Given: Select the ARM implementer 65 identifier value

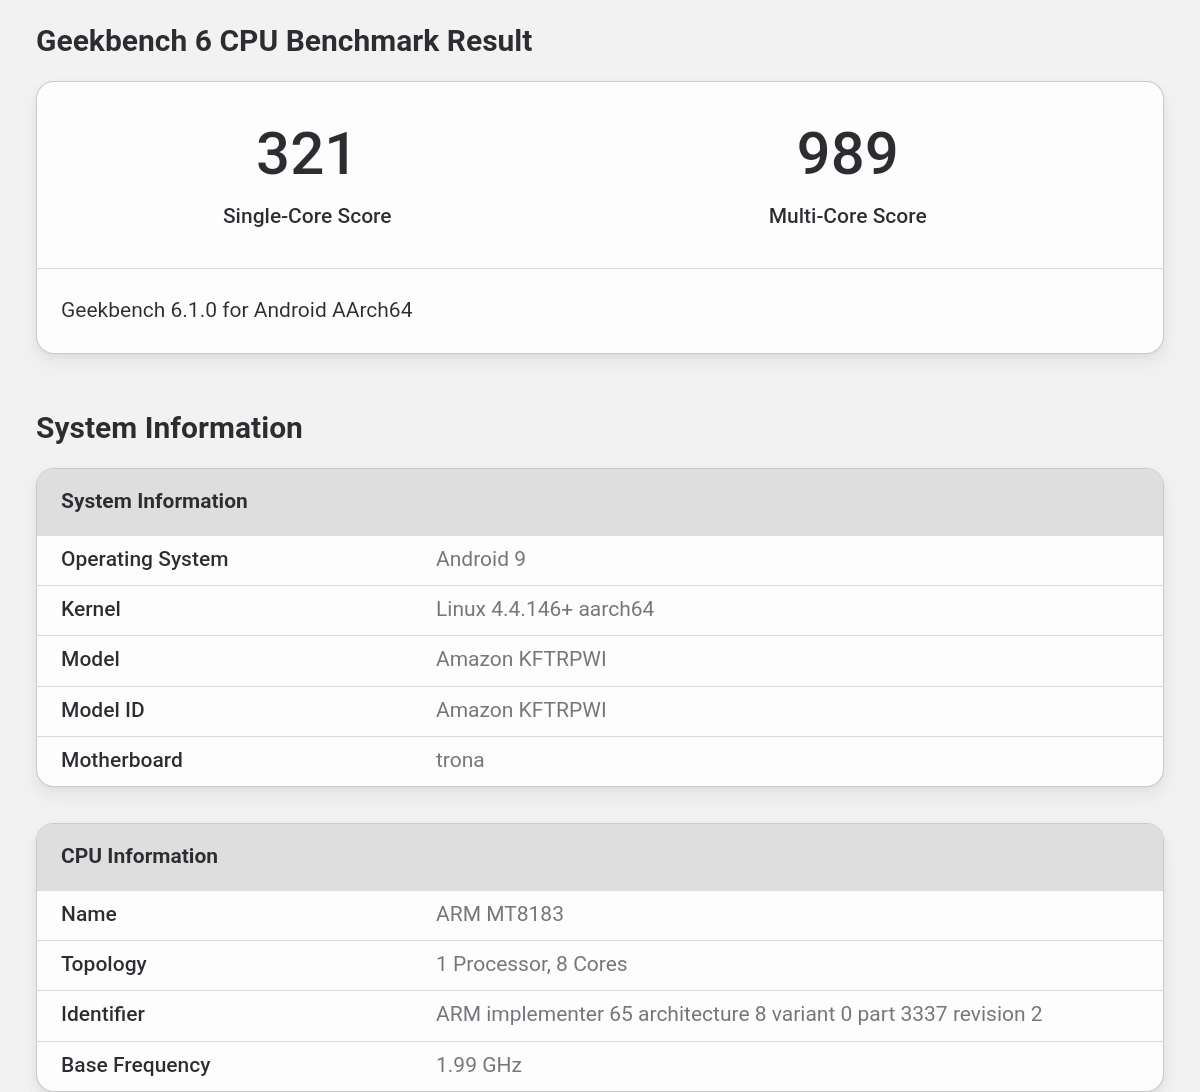Looking at the screenshot, I should [x=739, y=1014].
